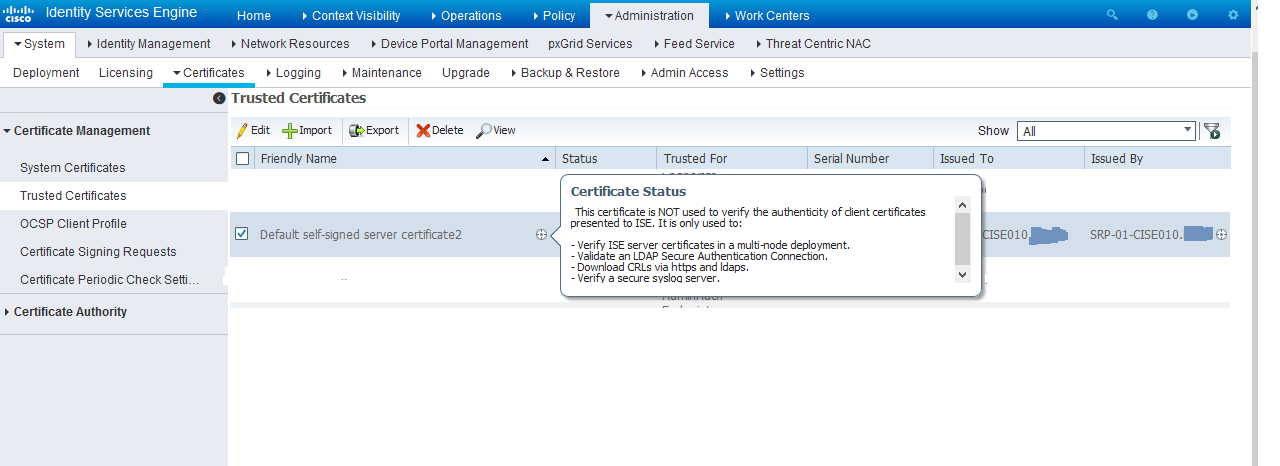This screenshot has width=1280, height=466.
Task: Open Threat Centric NAC menu
Action: click(814, 44)
